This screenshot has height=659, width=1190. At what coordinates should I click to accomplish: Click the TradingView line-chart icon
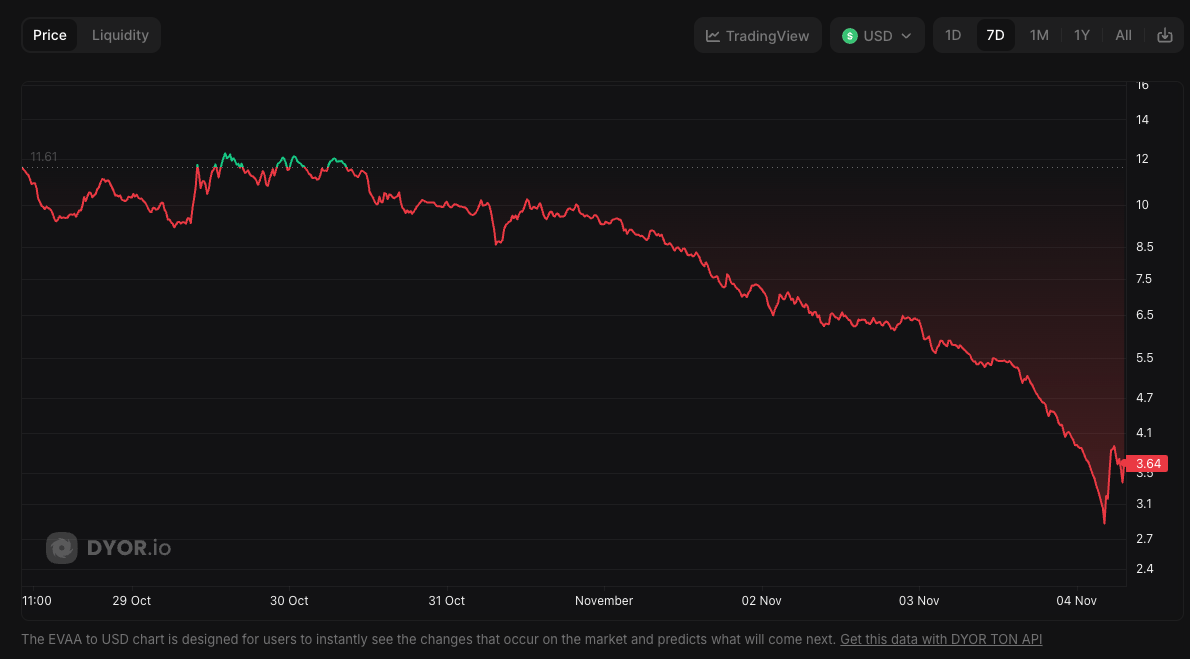click(713, 35)
